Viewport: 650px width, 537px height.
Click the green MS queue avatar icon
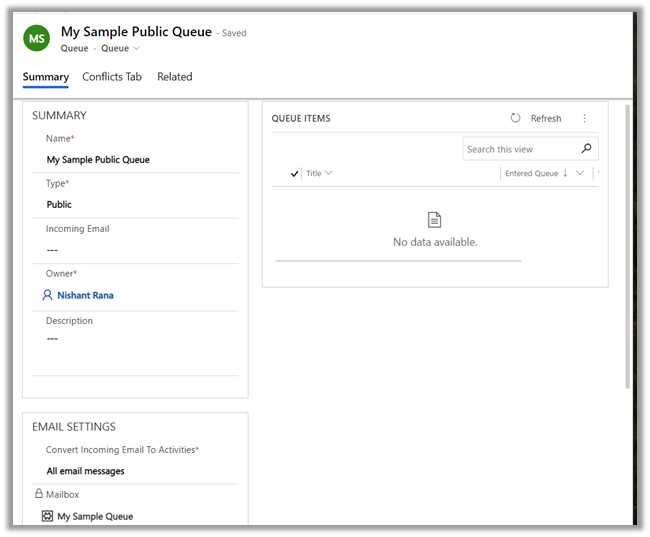point(37,39)
